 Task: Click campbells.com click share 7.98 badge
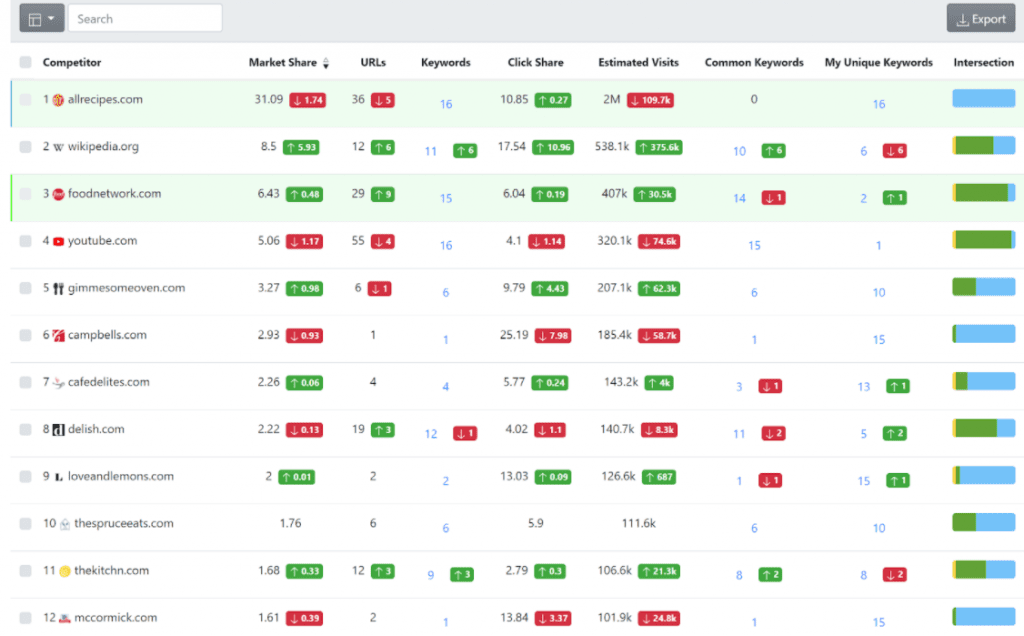(x=552, y=336)
